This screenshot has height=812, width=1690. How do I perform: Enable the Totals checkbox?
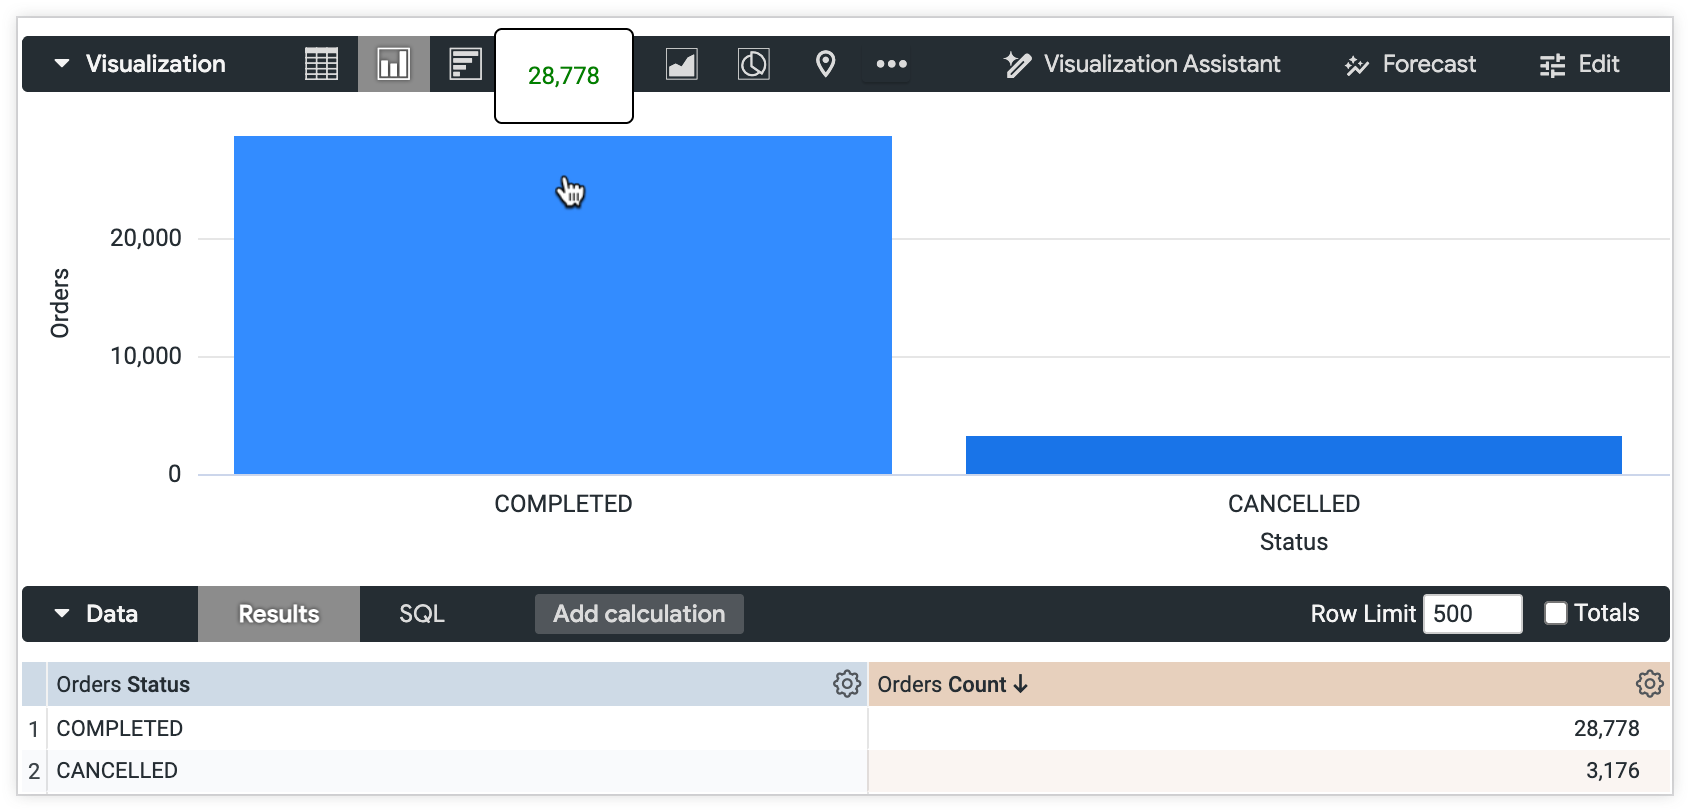point(1554,613)
